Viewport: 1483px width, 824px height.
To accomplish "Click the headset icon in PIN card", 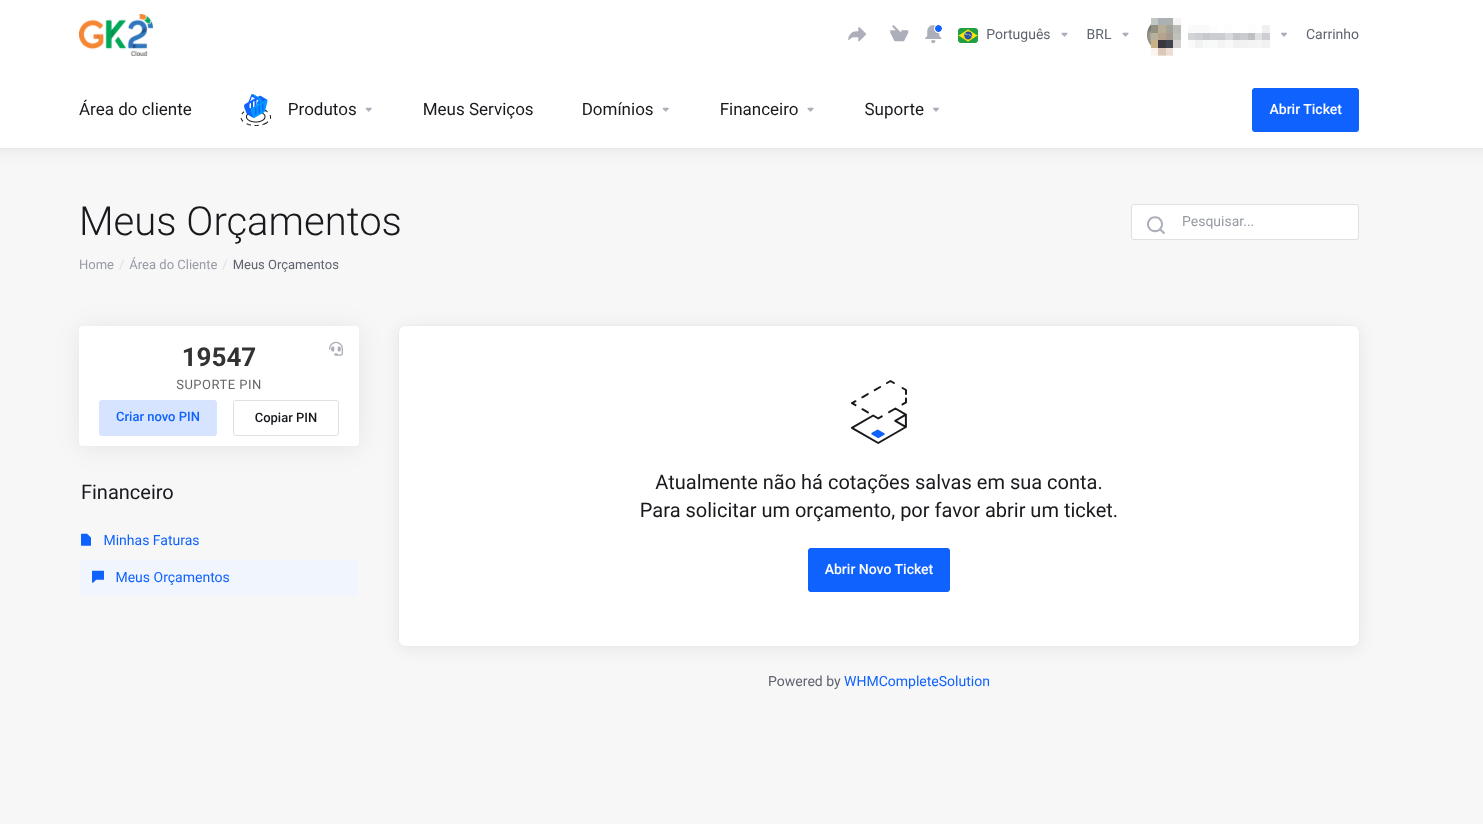I will (x=336, y=349).
